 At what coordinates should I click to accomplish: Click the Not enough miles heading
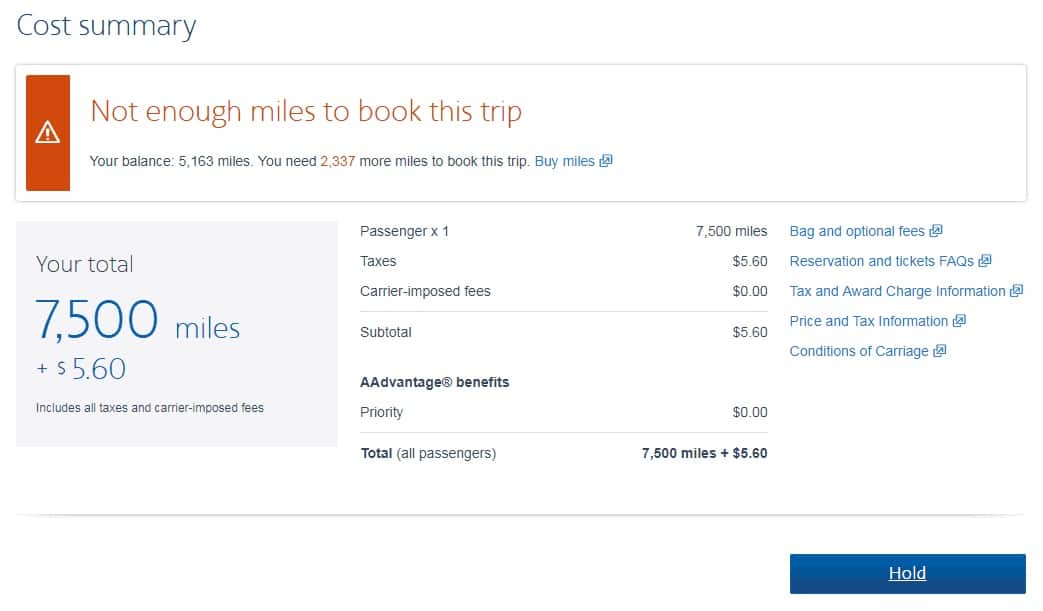click(306, 111)
